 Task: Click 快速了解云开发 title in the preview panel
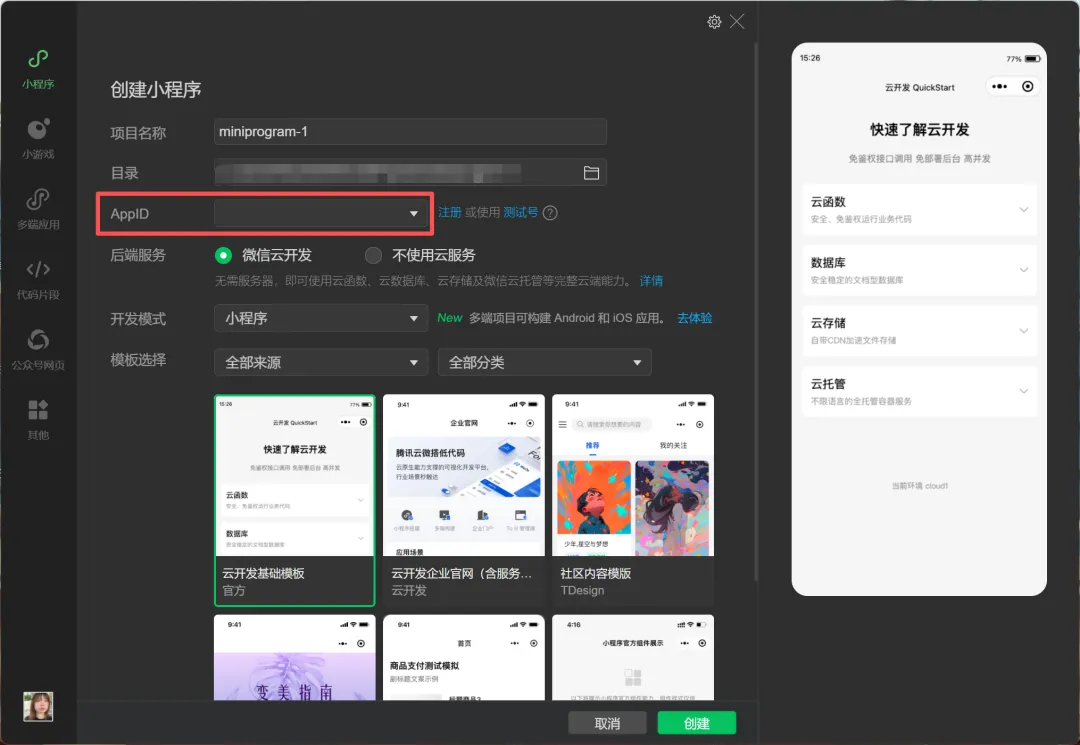920,130
